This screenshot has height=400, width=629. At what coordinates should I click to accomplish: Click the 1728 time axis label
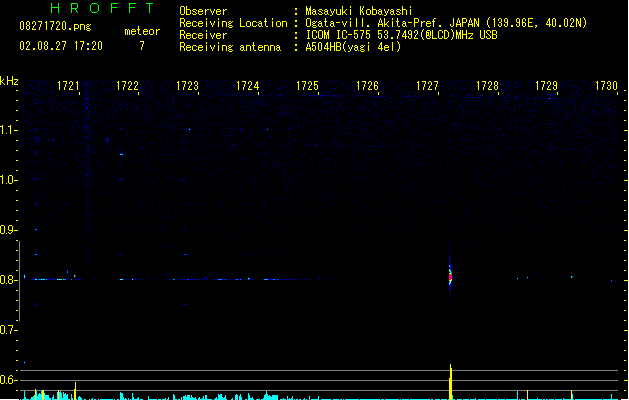pyautogui.click(x=487, y=86)
